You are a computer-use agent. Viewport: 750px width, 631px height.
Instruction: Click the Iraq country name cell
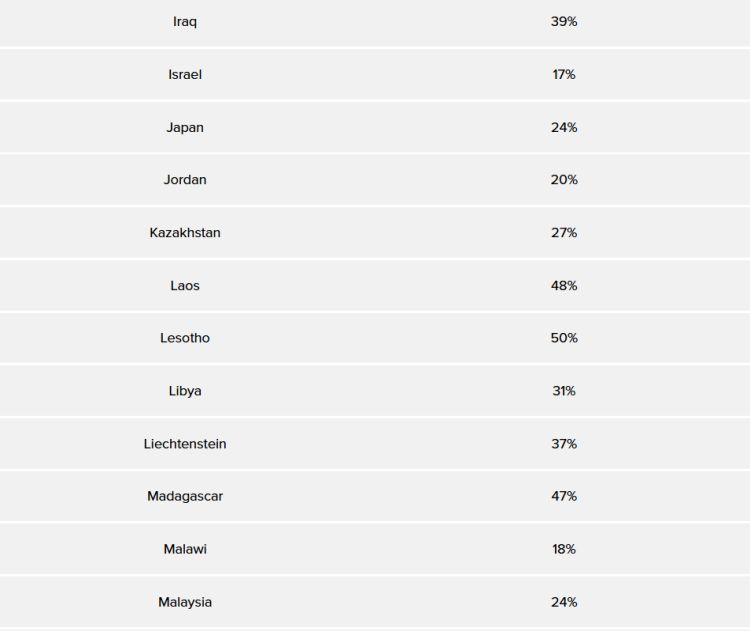click(185, 22)
